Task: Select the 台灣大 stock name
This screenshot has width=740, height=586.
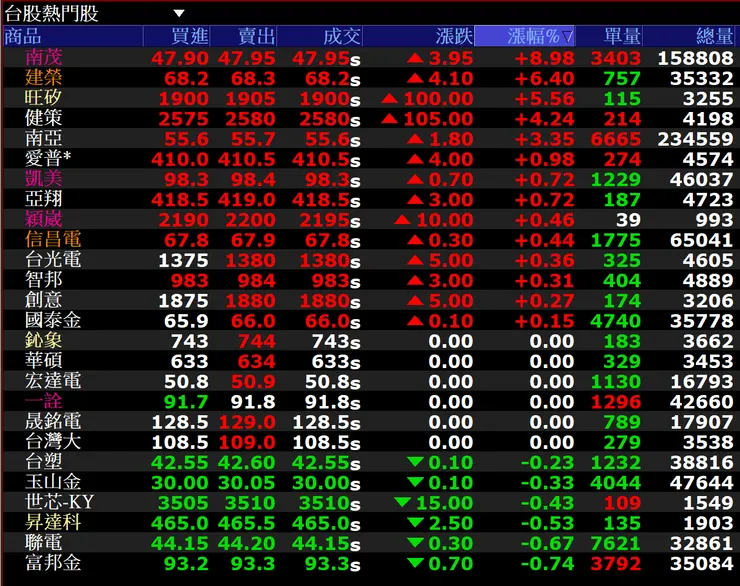Action: tap(53, 442)
